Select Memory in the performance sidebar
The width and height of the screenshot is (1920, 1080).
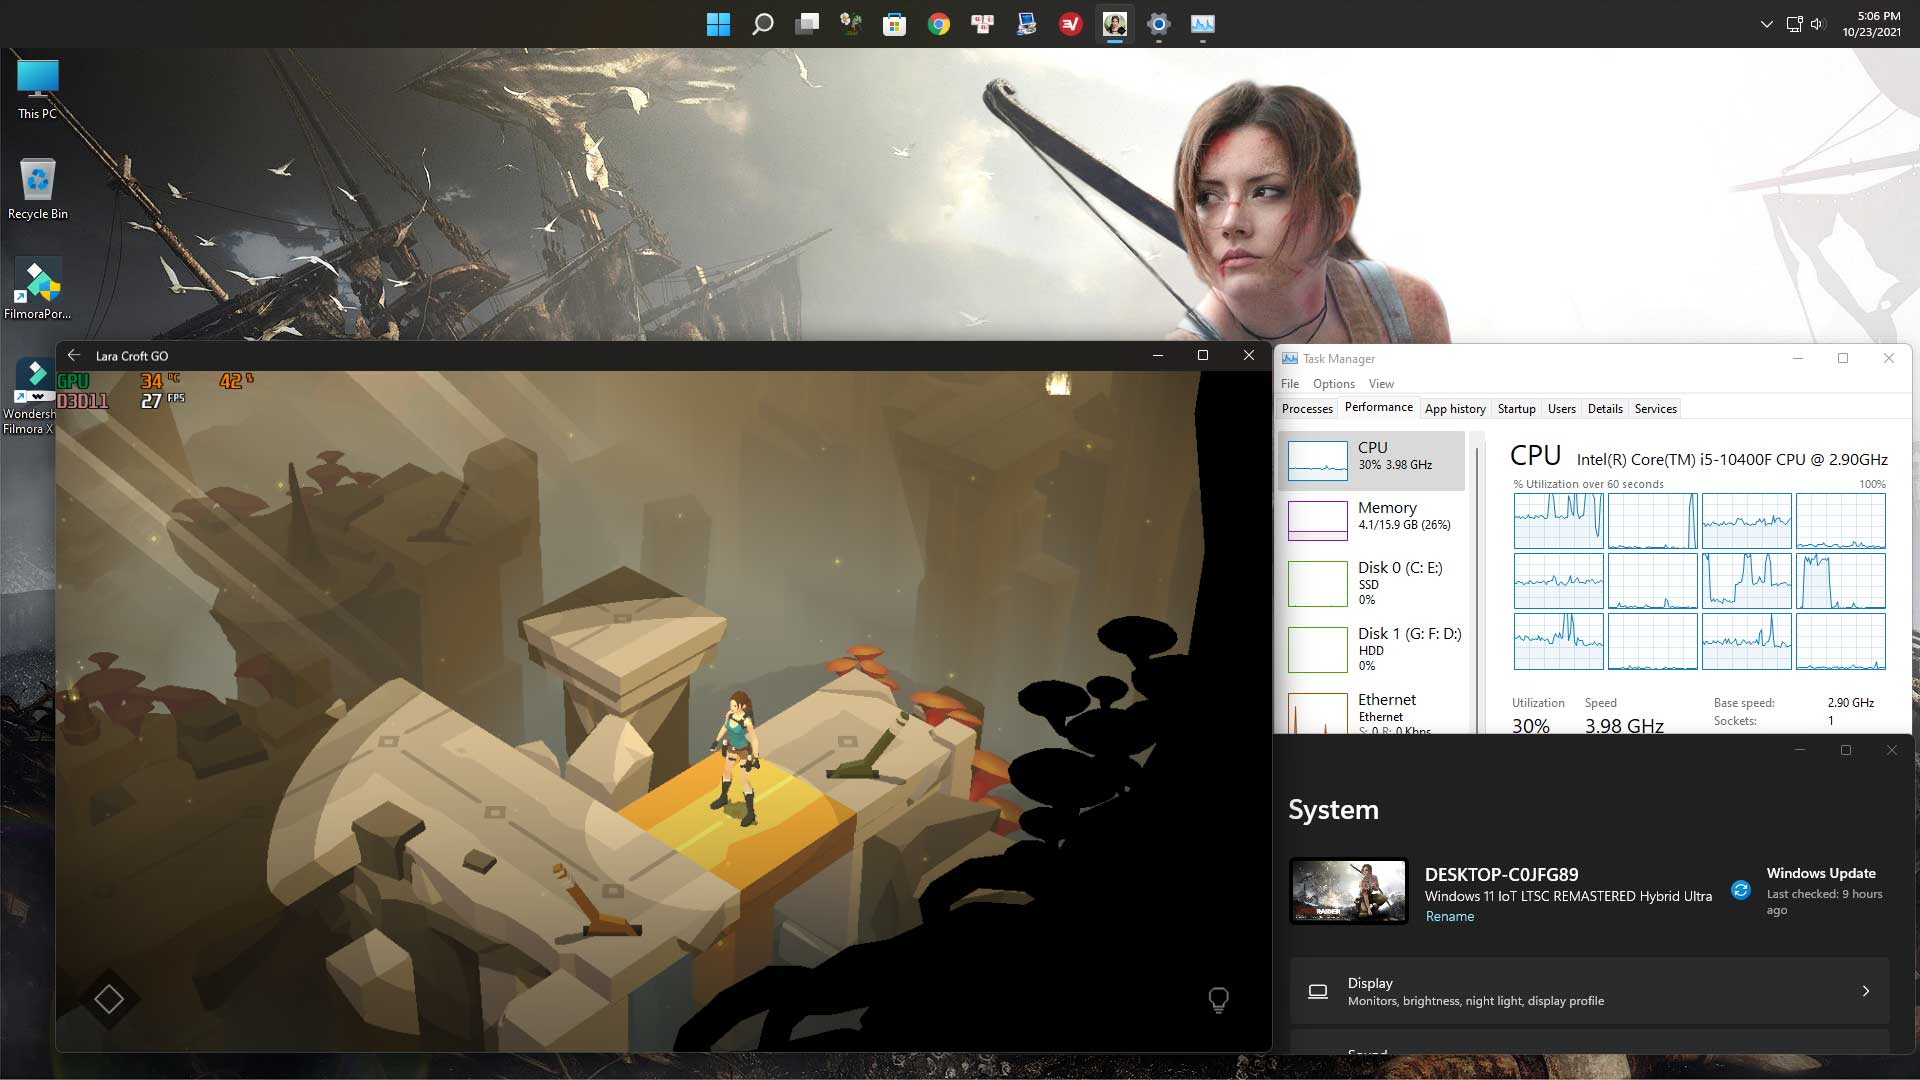pos(1371,520)
